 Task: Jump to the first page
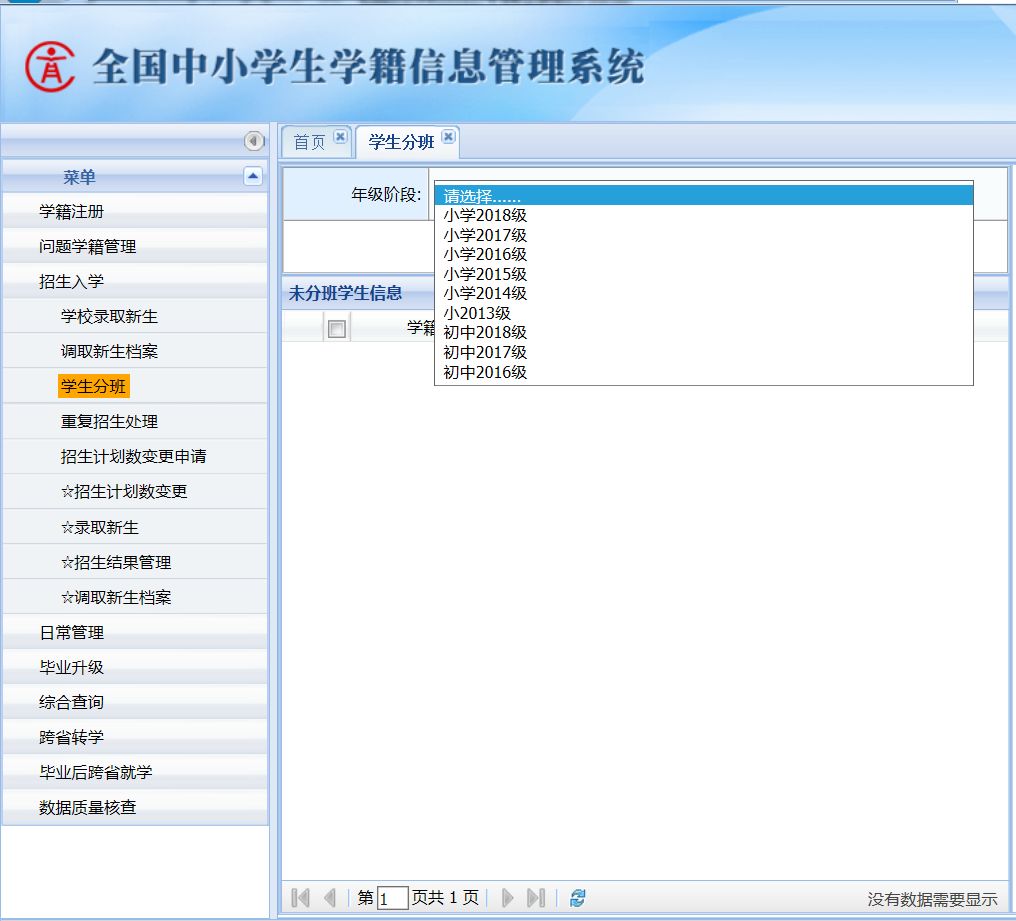pyautogui.click(x=299, y=897)
